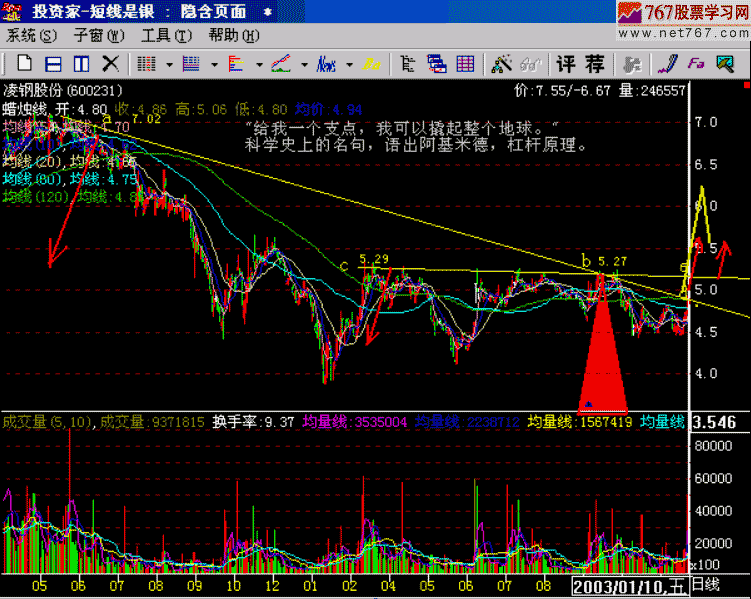Viewport: 751px width, 599px height.
Task: Open the 工具(T) menu
Action: click(166, 36)
